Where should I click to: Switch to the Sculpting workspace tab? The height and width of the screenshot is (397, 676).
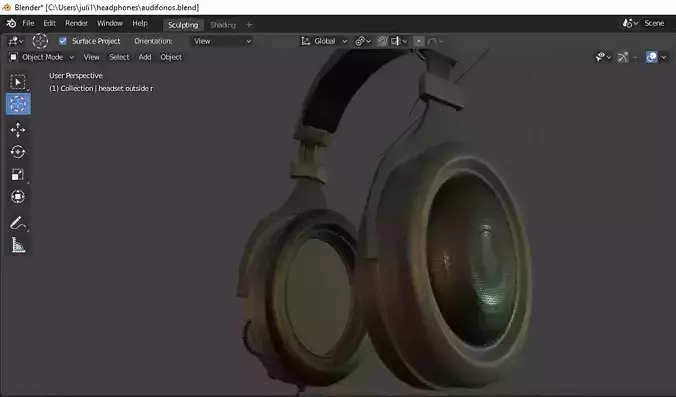click(183, 25)
